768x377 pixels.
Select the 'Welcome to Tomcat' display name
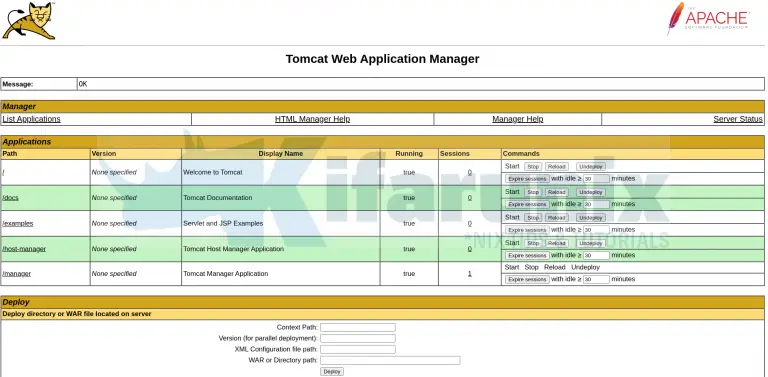(213, 172)
